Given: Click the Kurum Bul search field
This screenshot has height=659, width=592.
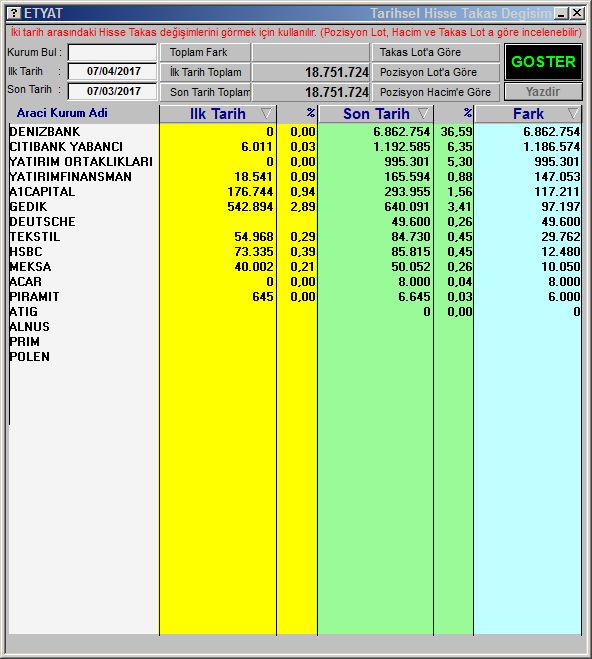Looking at the screenshot, I should [112, 53].
